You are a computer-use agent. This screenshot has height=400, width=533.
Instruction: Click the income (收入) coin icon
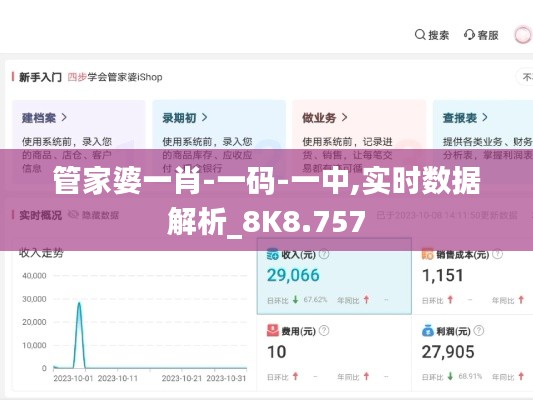(x=273, y=254)
